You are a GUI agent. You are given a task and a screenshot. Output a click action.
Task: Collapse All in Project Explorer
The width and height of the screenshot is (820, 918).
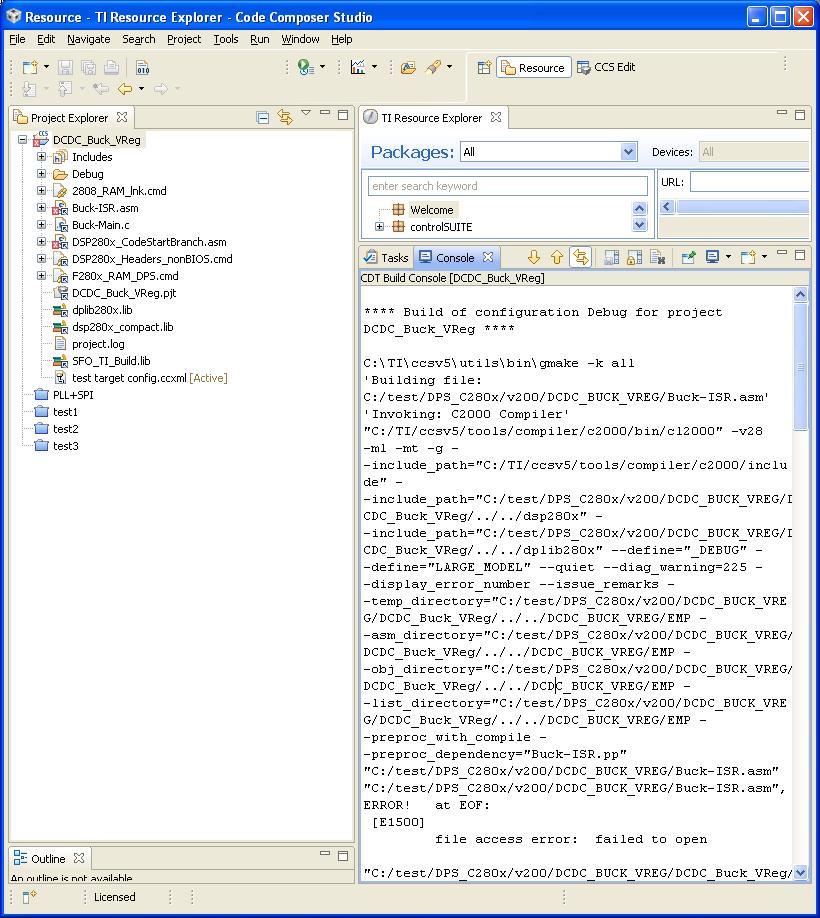tap(263, 118)
